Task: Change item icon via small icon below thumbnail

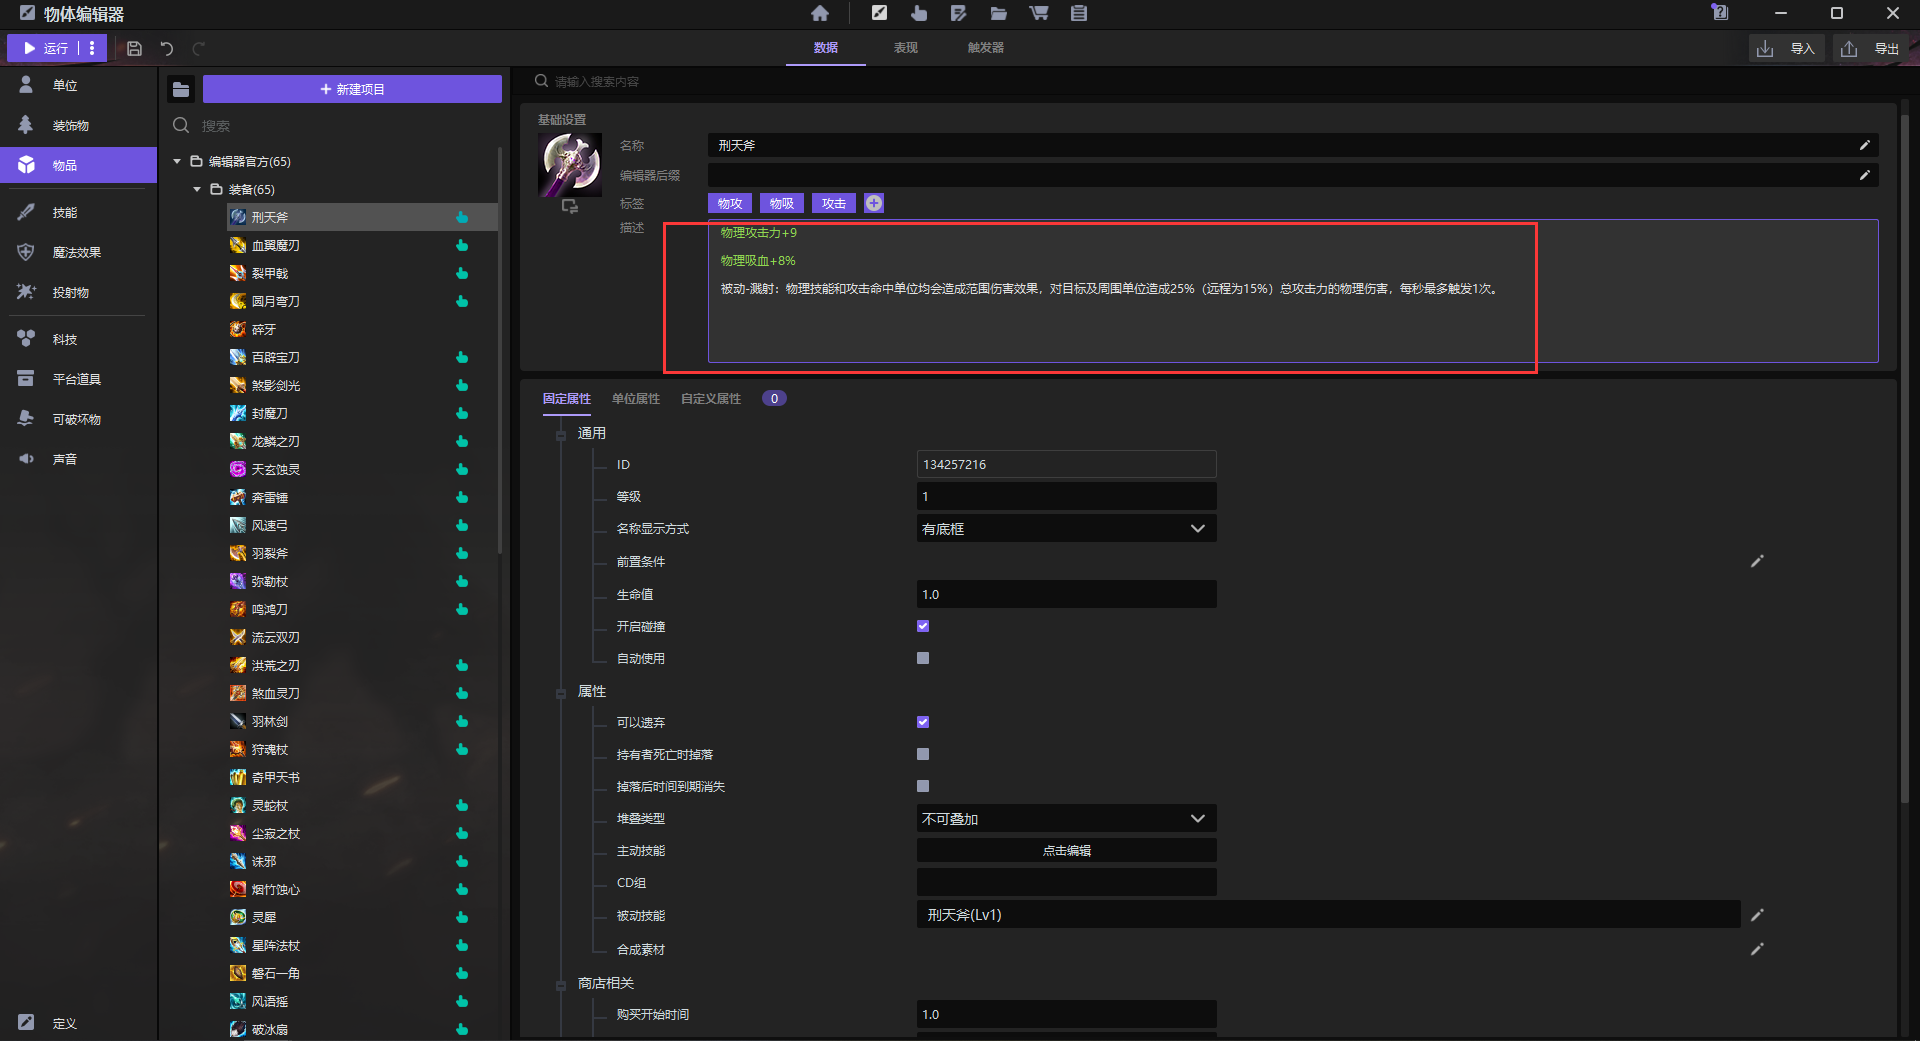Action: click(x=570, y=206)
